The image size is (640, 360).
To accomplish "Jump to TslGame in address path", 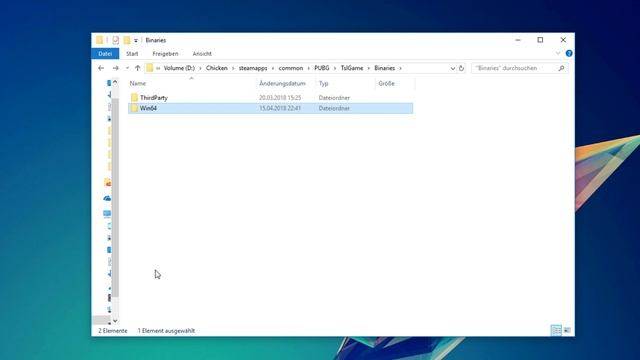I will tap(352, 68).
